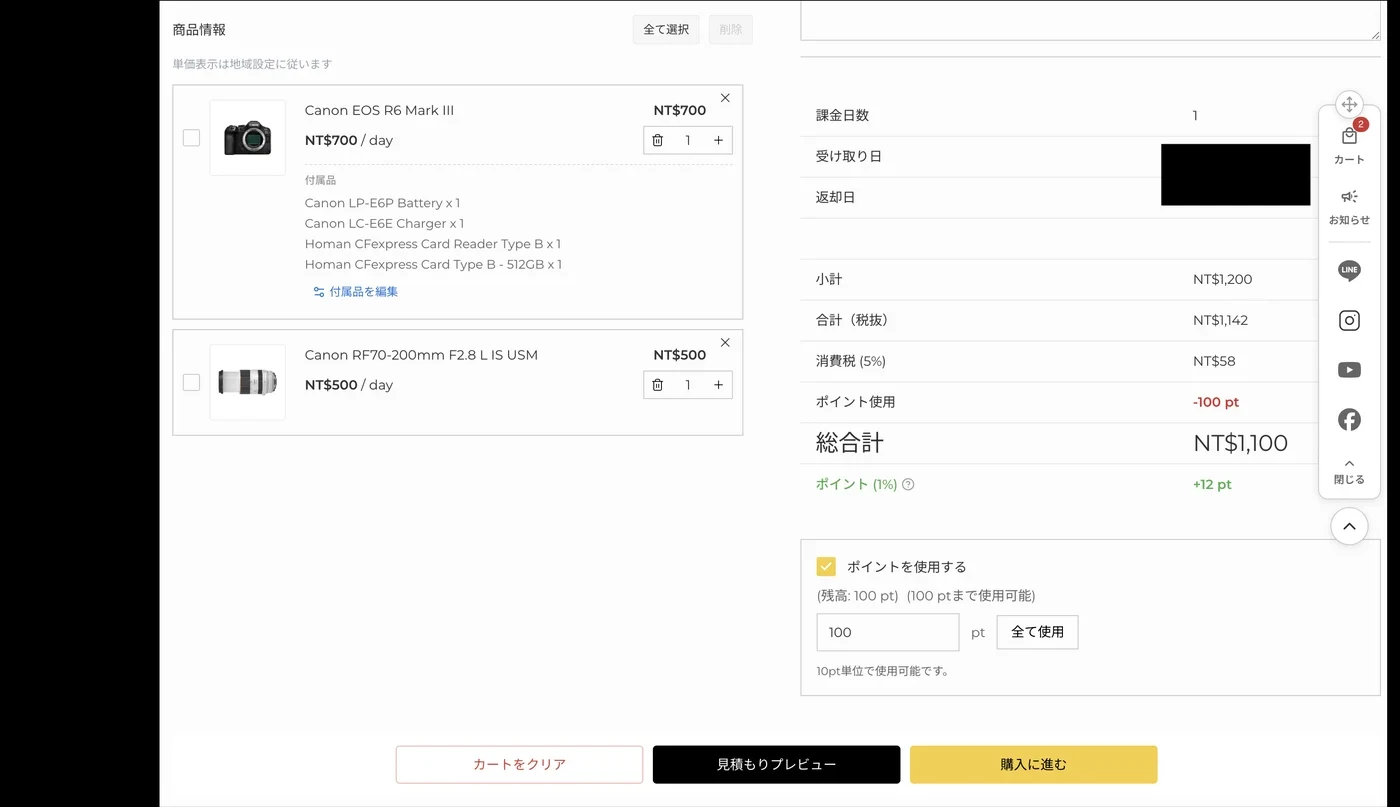This screenshot has width=1400, height=807.
Task: Click trash icon for Canon EOS R6 quantity
Action: click(x=657, y=140)
